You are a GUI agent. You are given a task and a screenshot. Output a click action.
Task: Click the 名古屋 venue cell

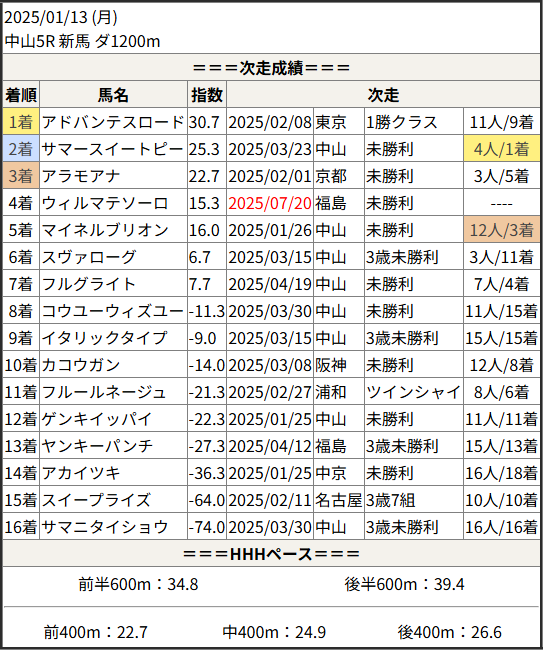pyautogui.click(x=339, y=499)
